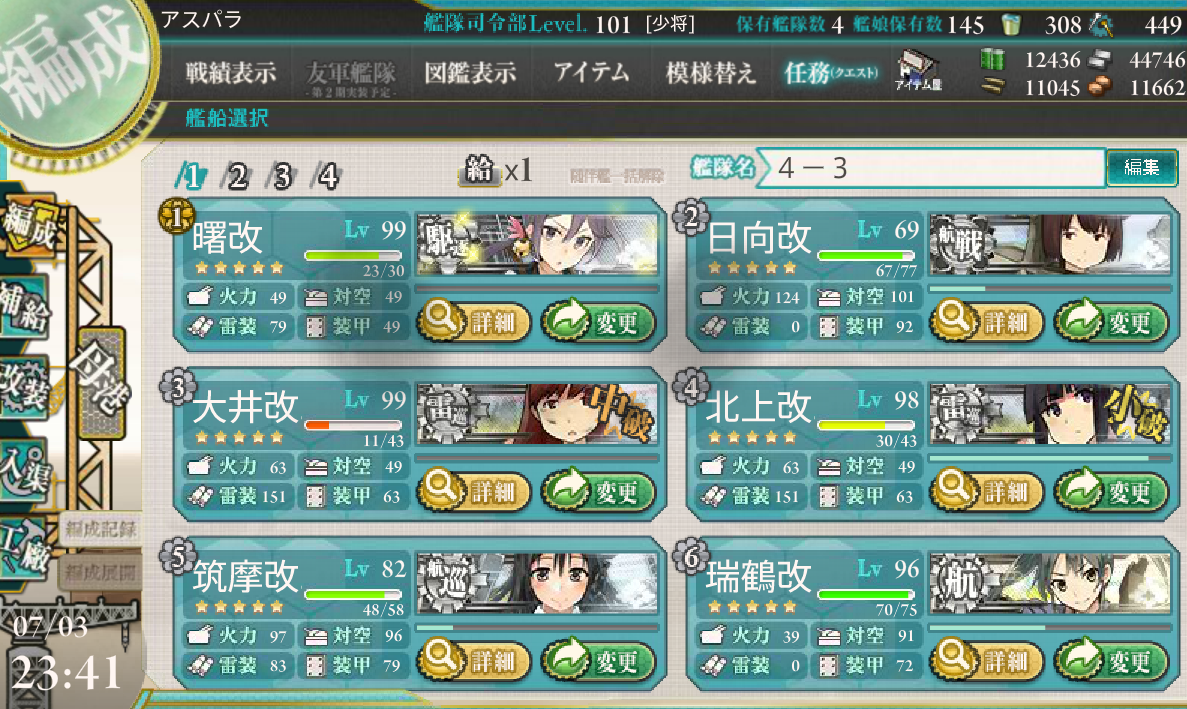Open the 改装 remodel sidebar icon
Screen dimensions: 1187x709
(x=24, y=387)
